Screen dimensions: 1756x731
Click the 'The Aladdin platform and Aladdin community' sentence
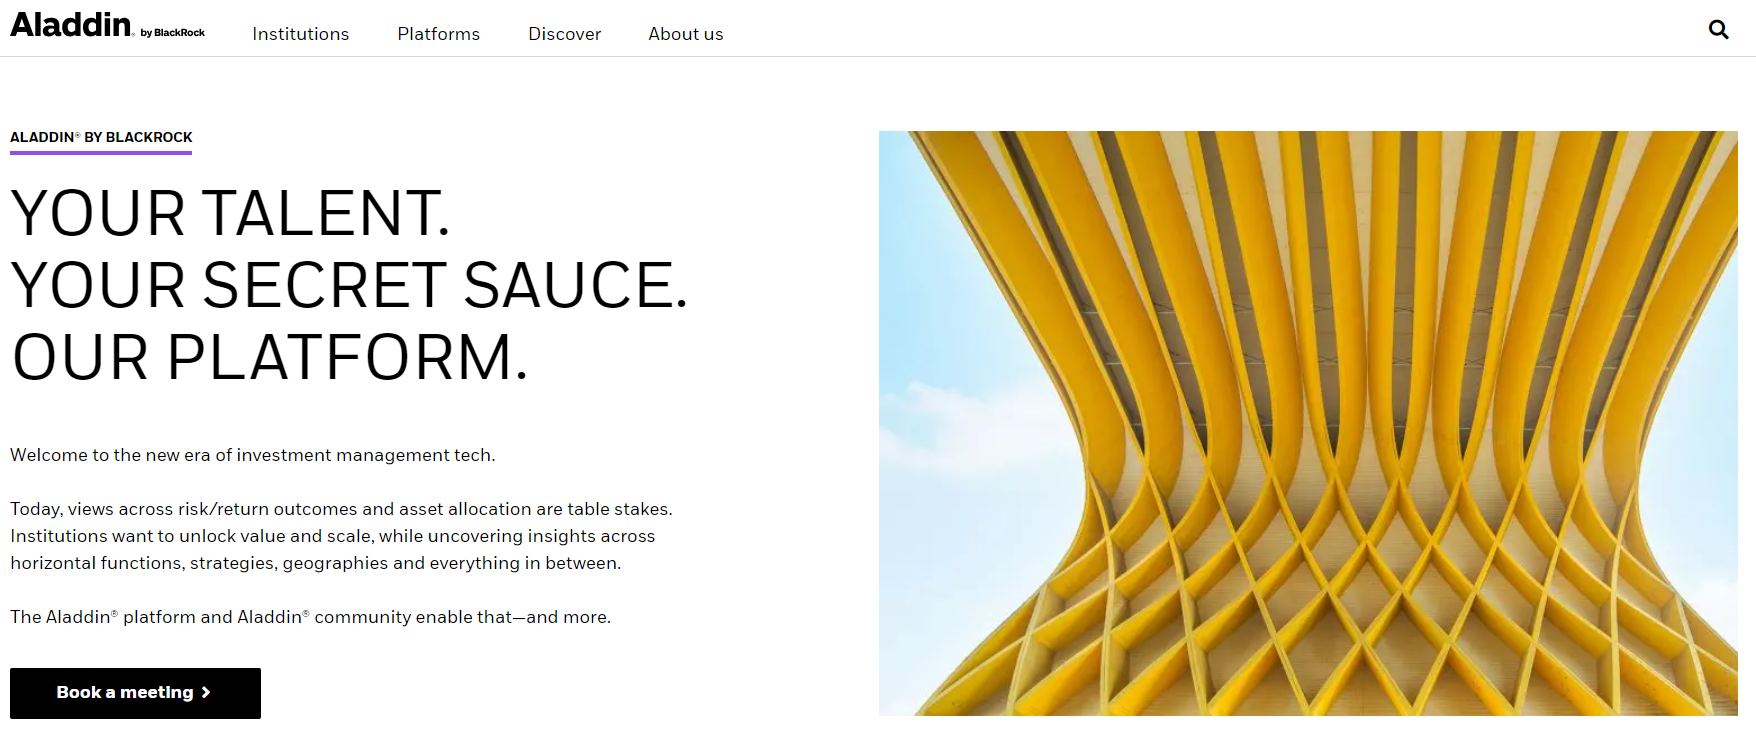tap(310, 617)
